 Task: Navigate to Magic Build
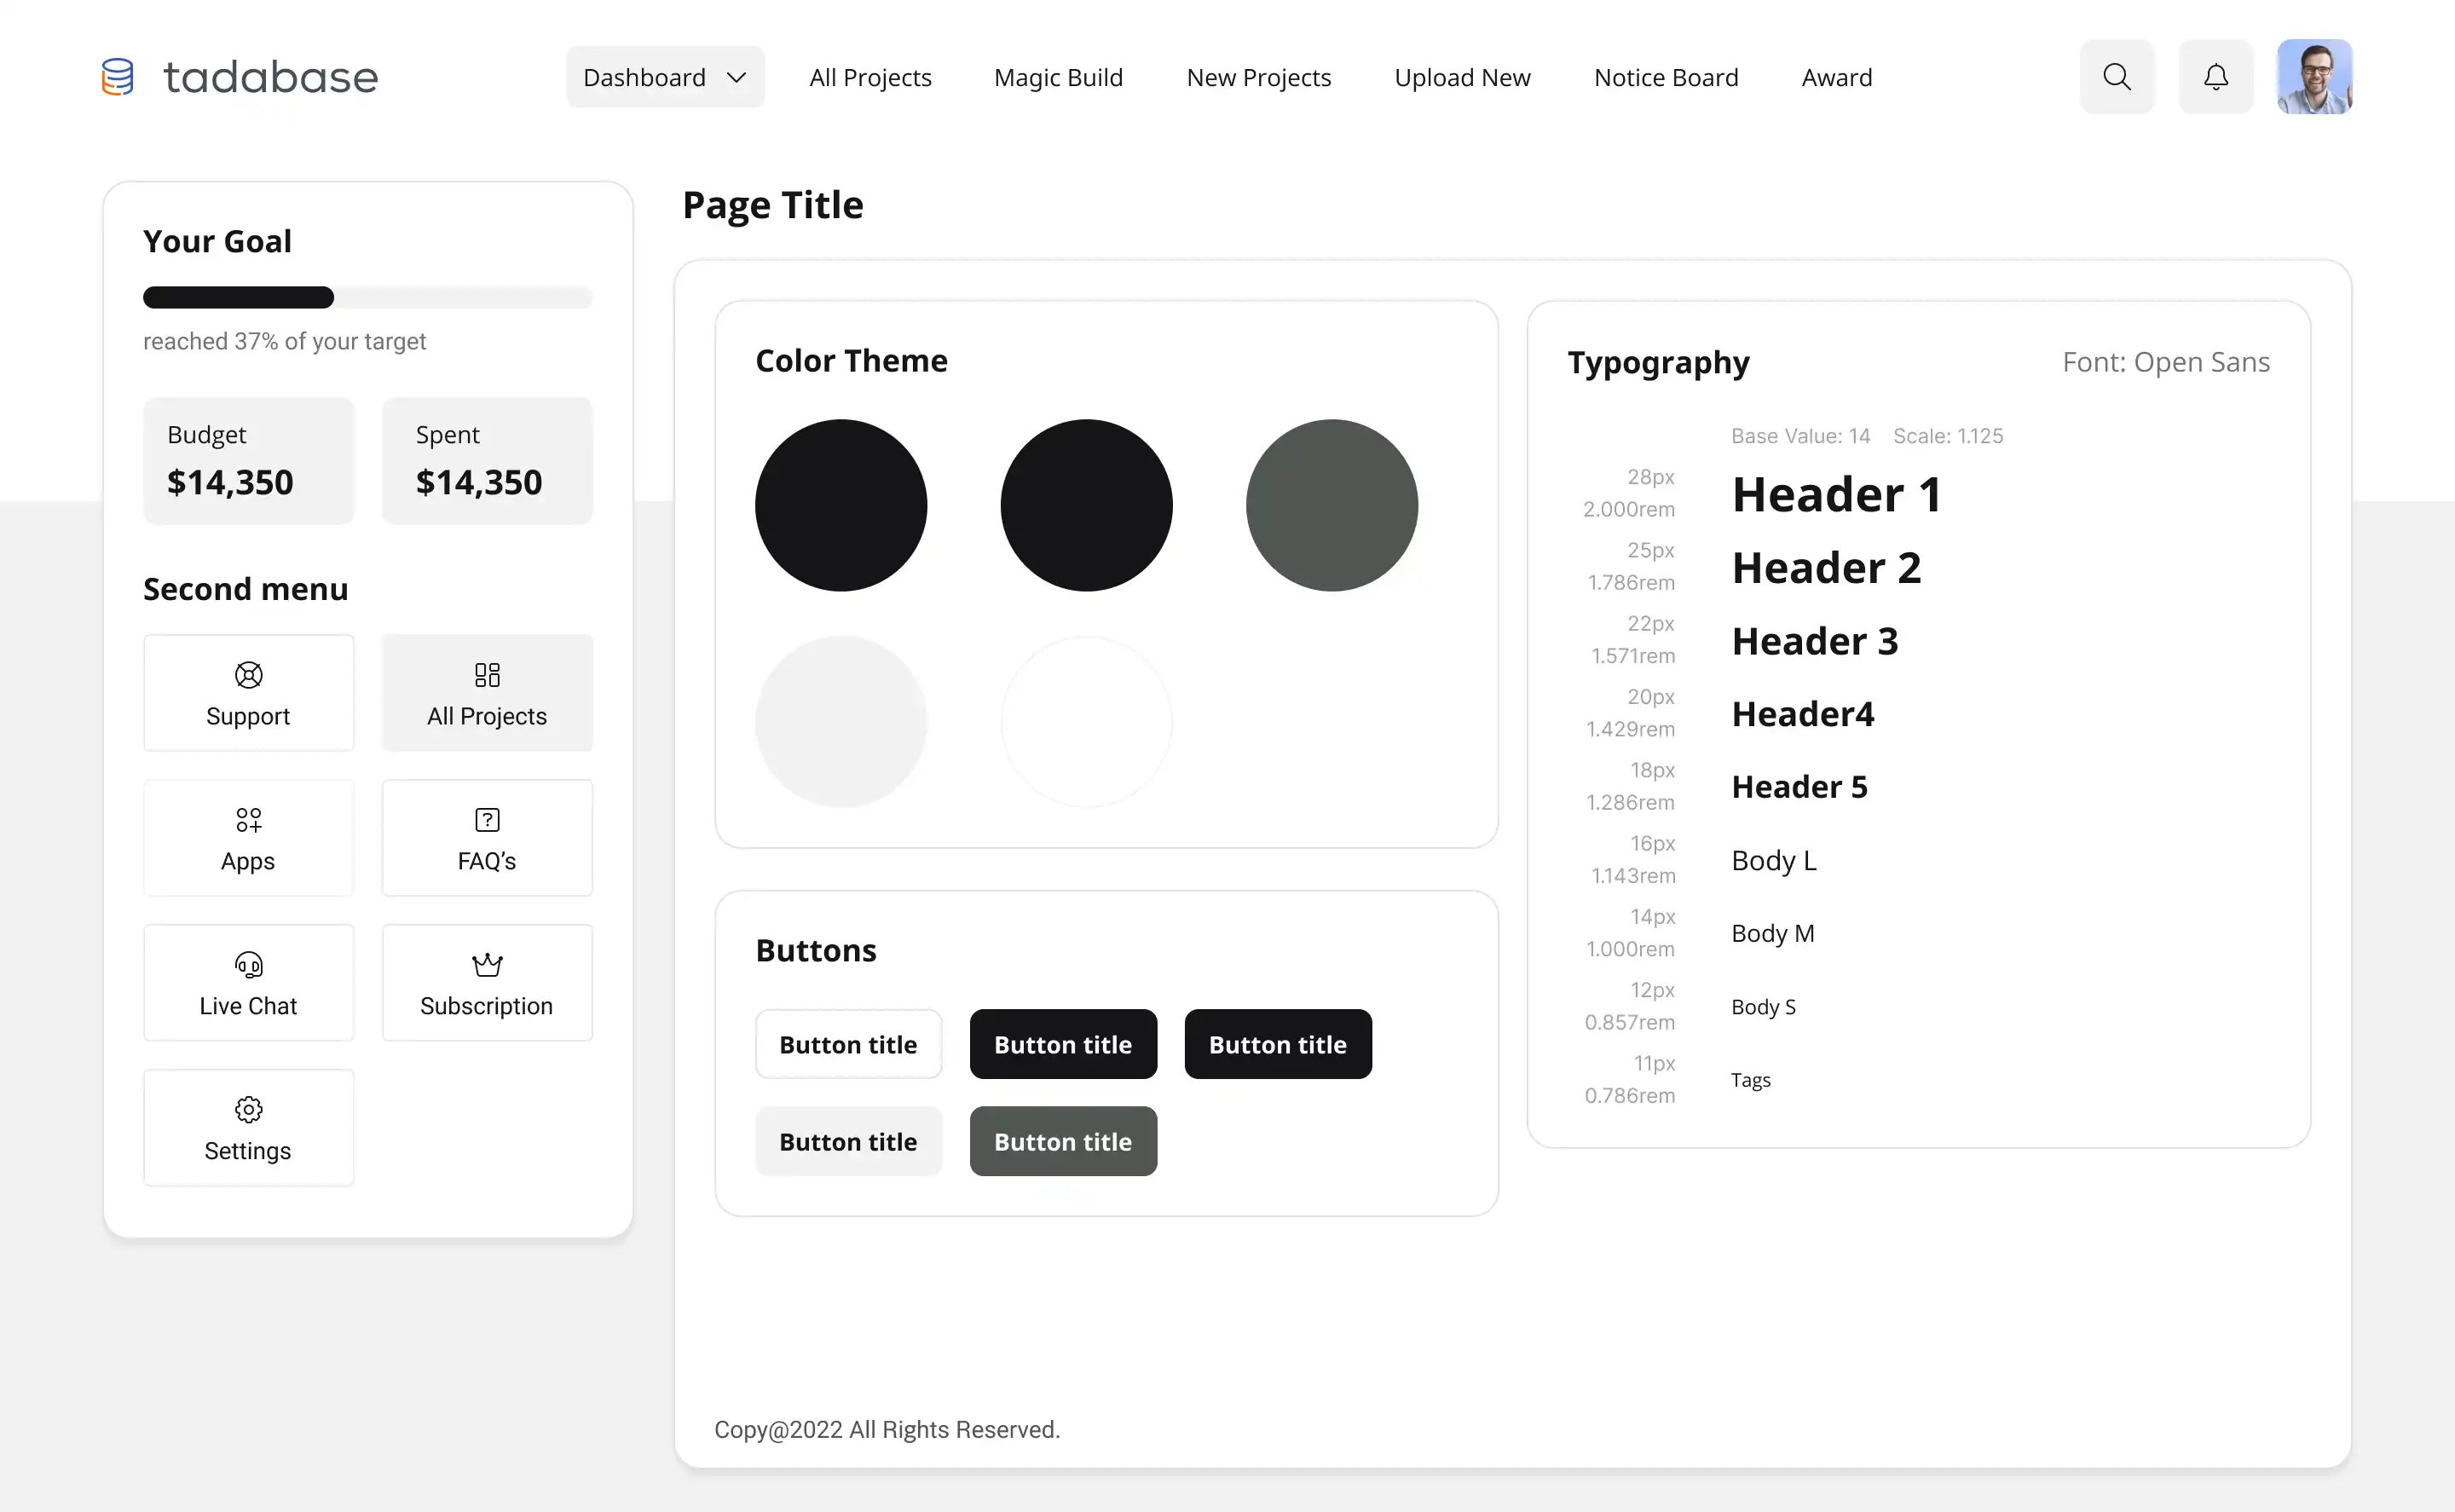[x=1058, y=77]
